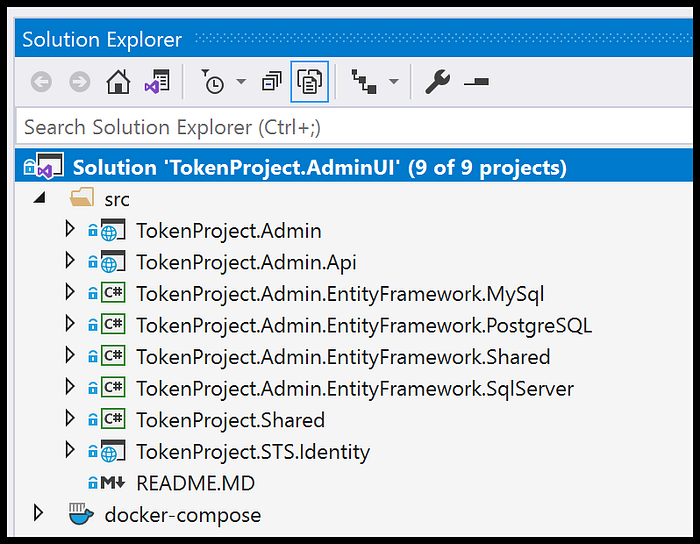The image size is (700, 544).
Task: Click docker-compose whale icon
Action: click(81, 514)
